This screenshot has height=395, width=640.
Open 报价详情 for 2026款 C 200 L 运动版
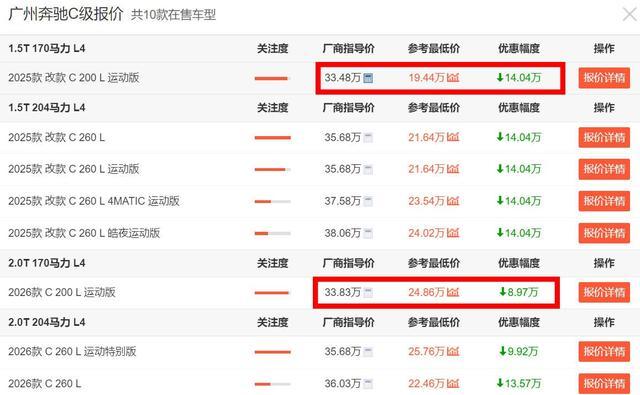point(604,293)
